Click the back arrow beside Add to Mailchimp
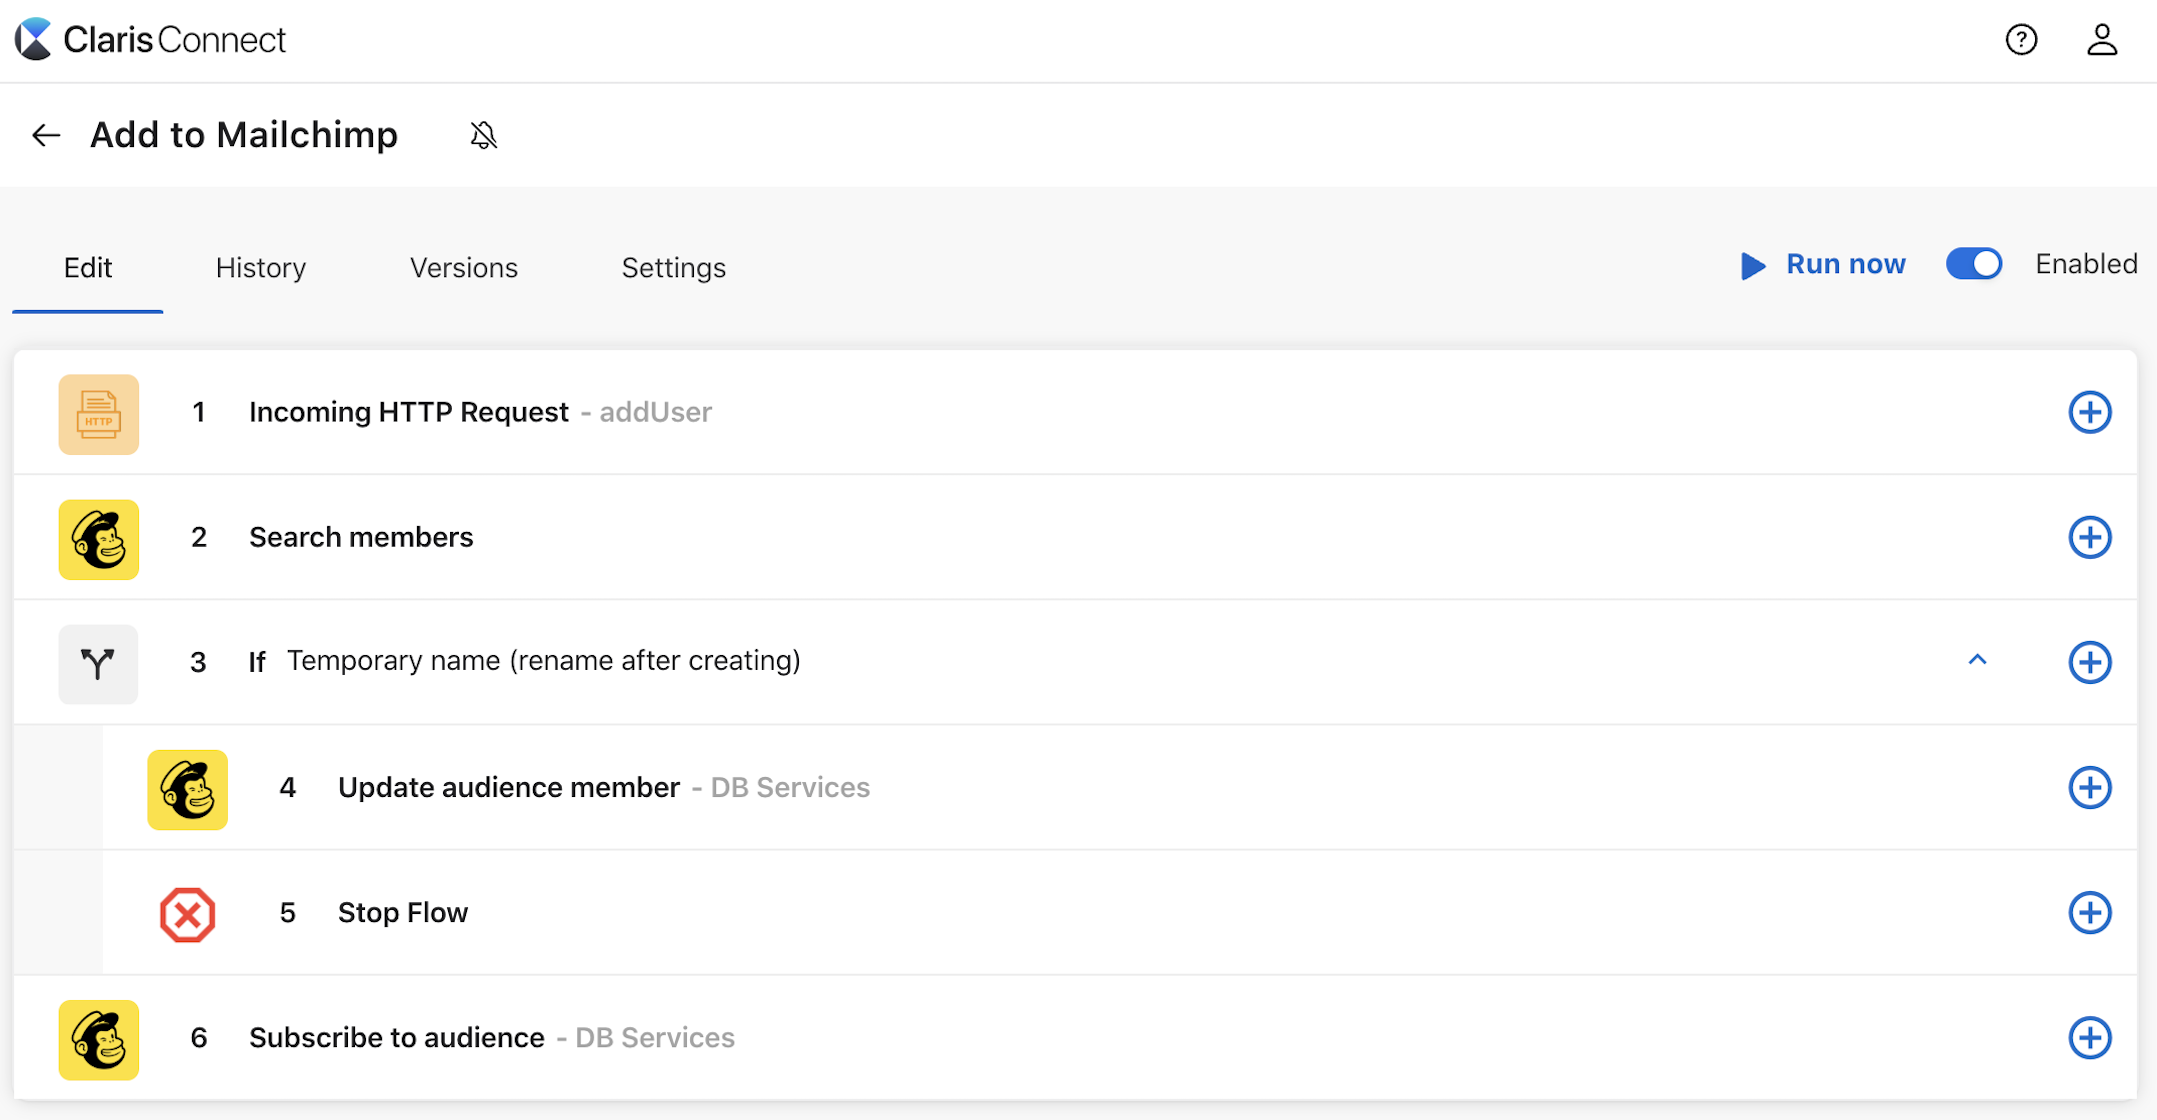Image resolution: width=2157 pixels, height=1120 pixels. click(46, 135)
